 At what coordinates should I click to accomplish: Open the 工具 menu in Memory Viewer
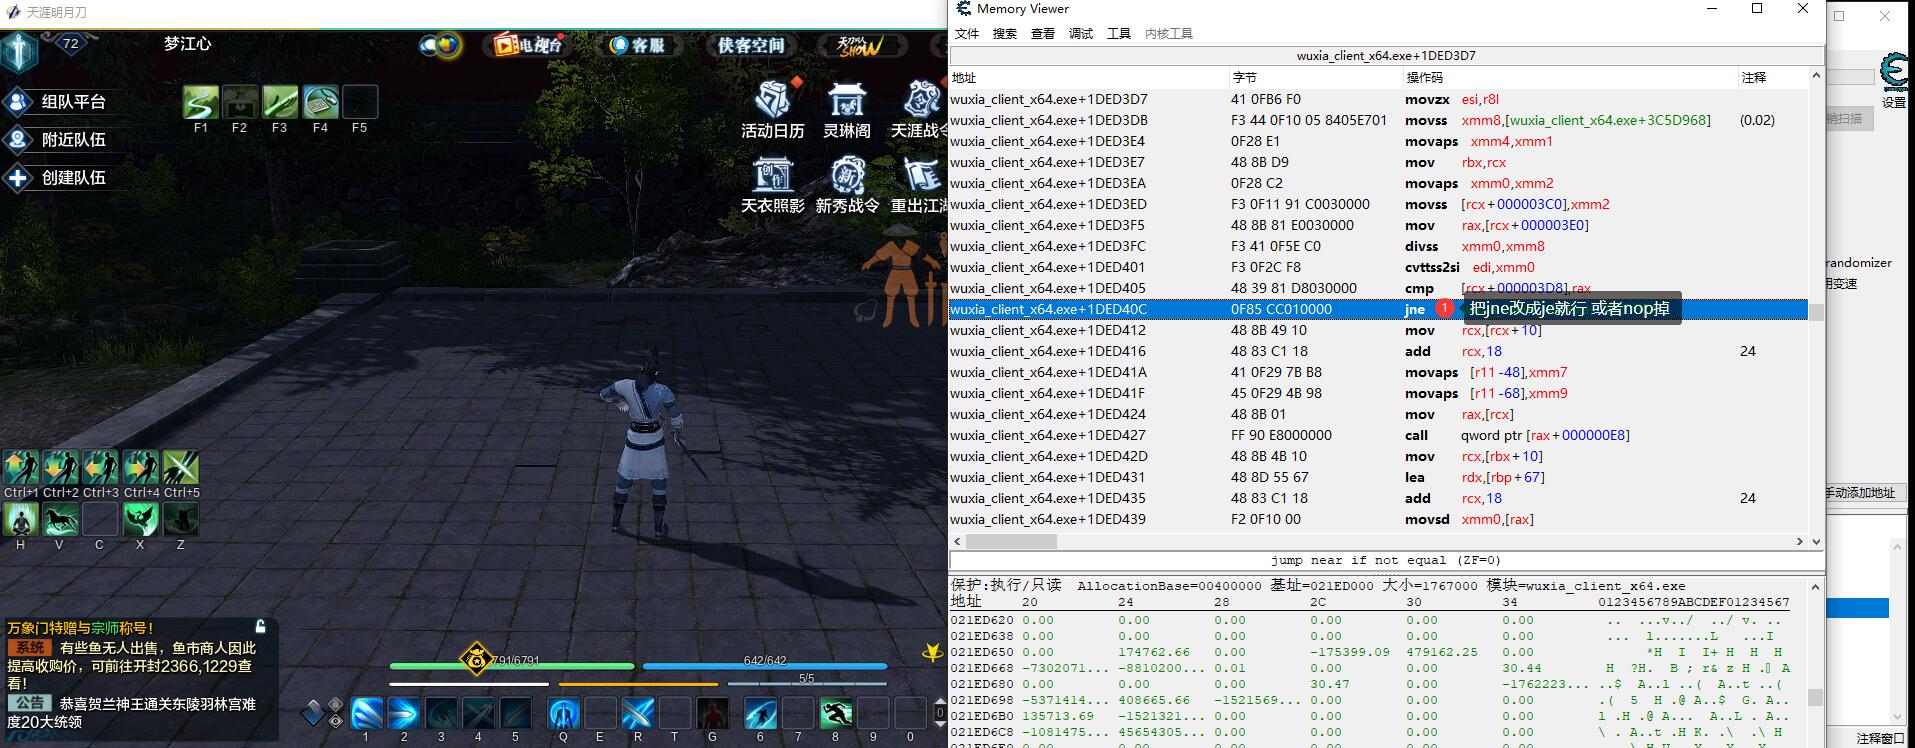1119,34
